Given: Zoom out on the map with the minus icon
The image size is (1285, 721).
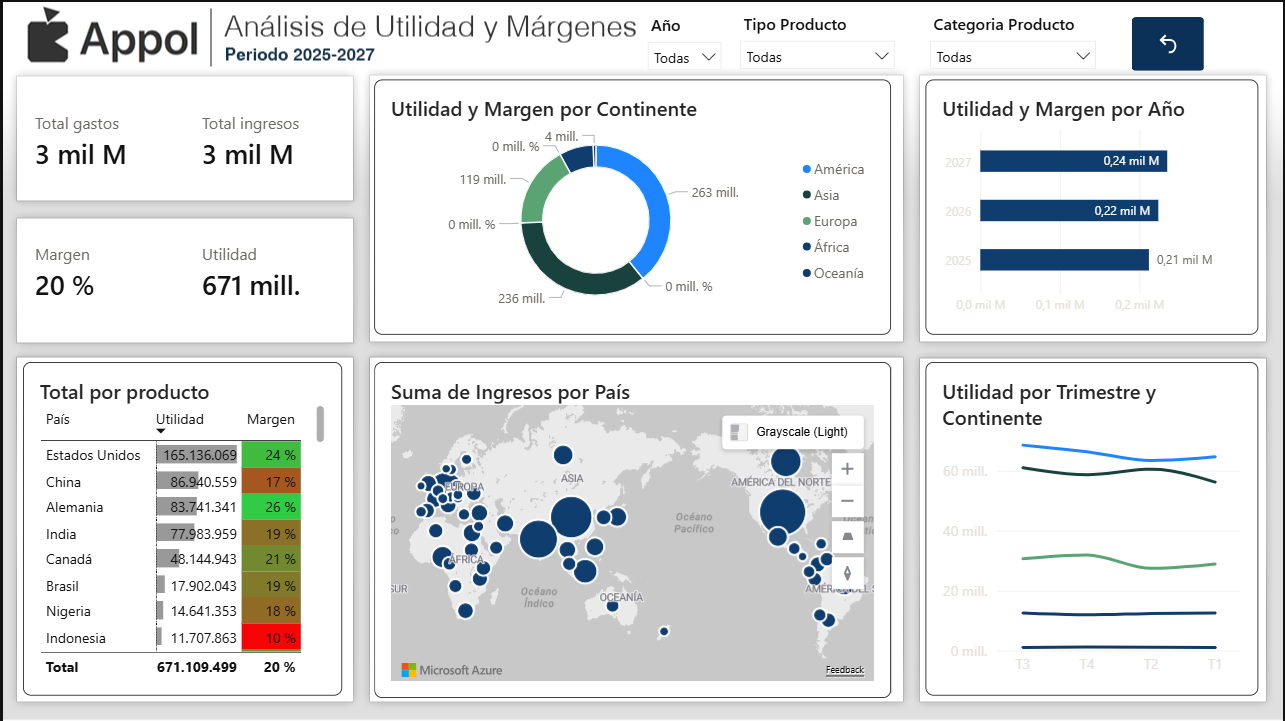Looking at the screenshot, I should (847, 501).
